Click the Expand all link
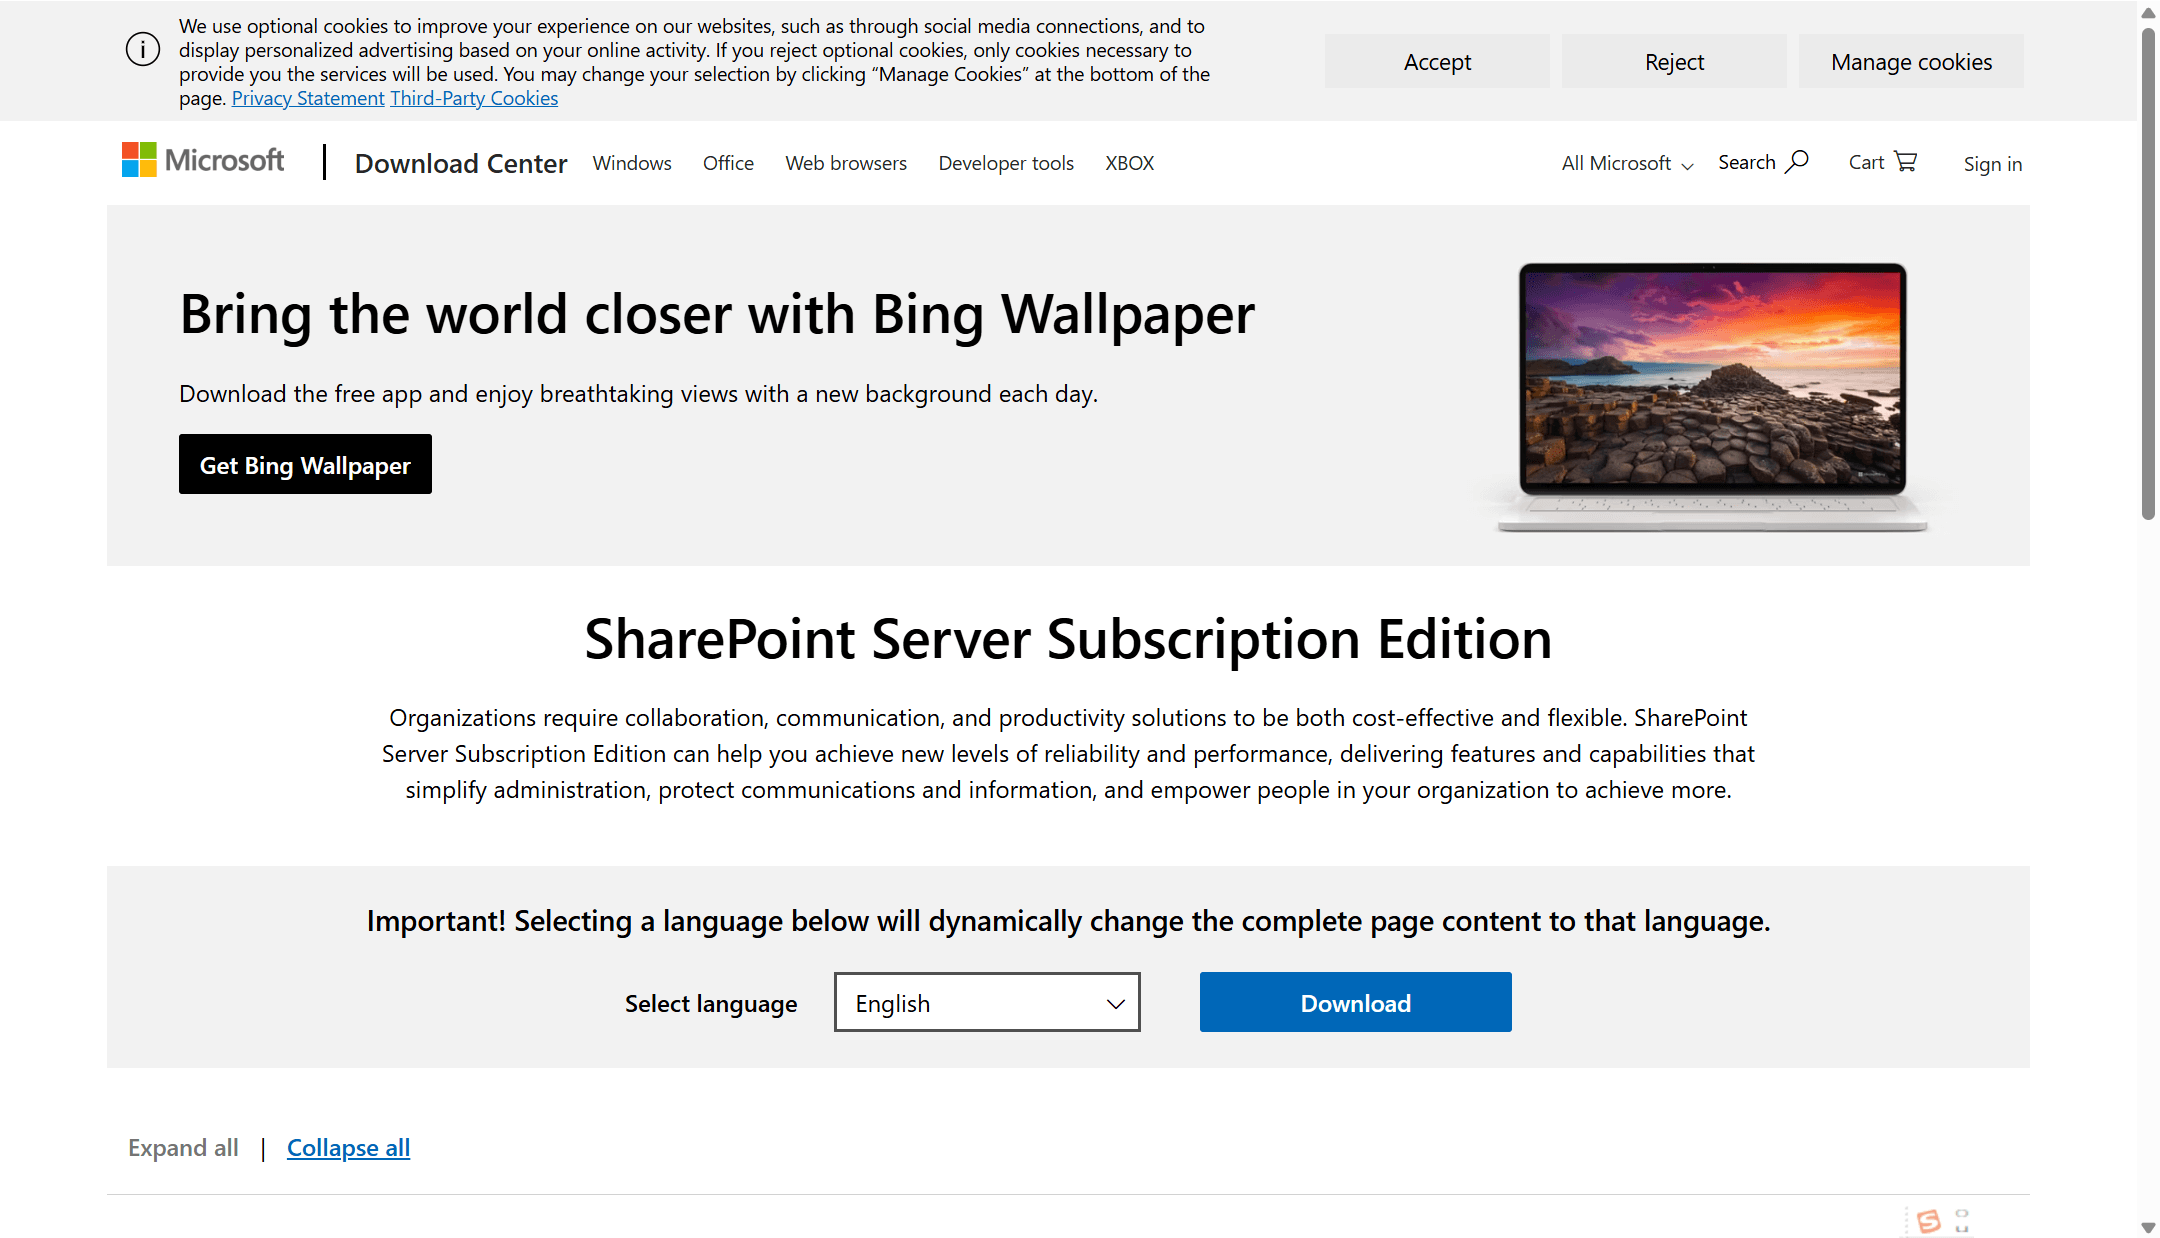 (183, 1148)
